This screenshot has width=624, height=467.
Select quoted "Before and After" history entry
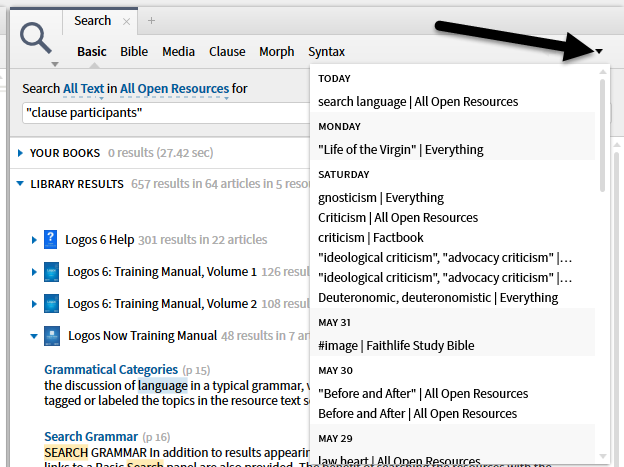point(423,394)
